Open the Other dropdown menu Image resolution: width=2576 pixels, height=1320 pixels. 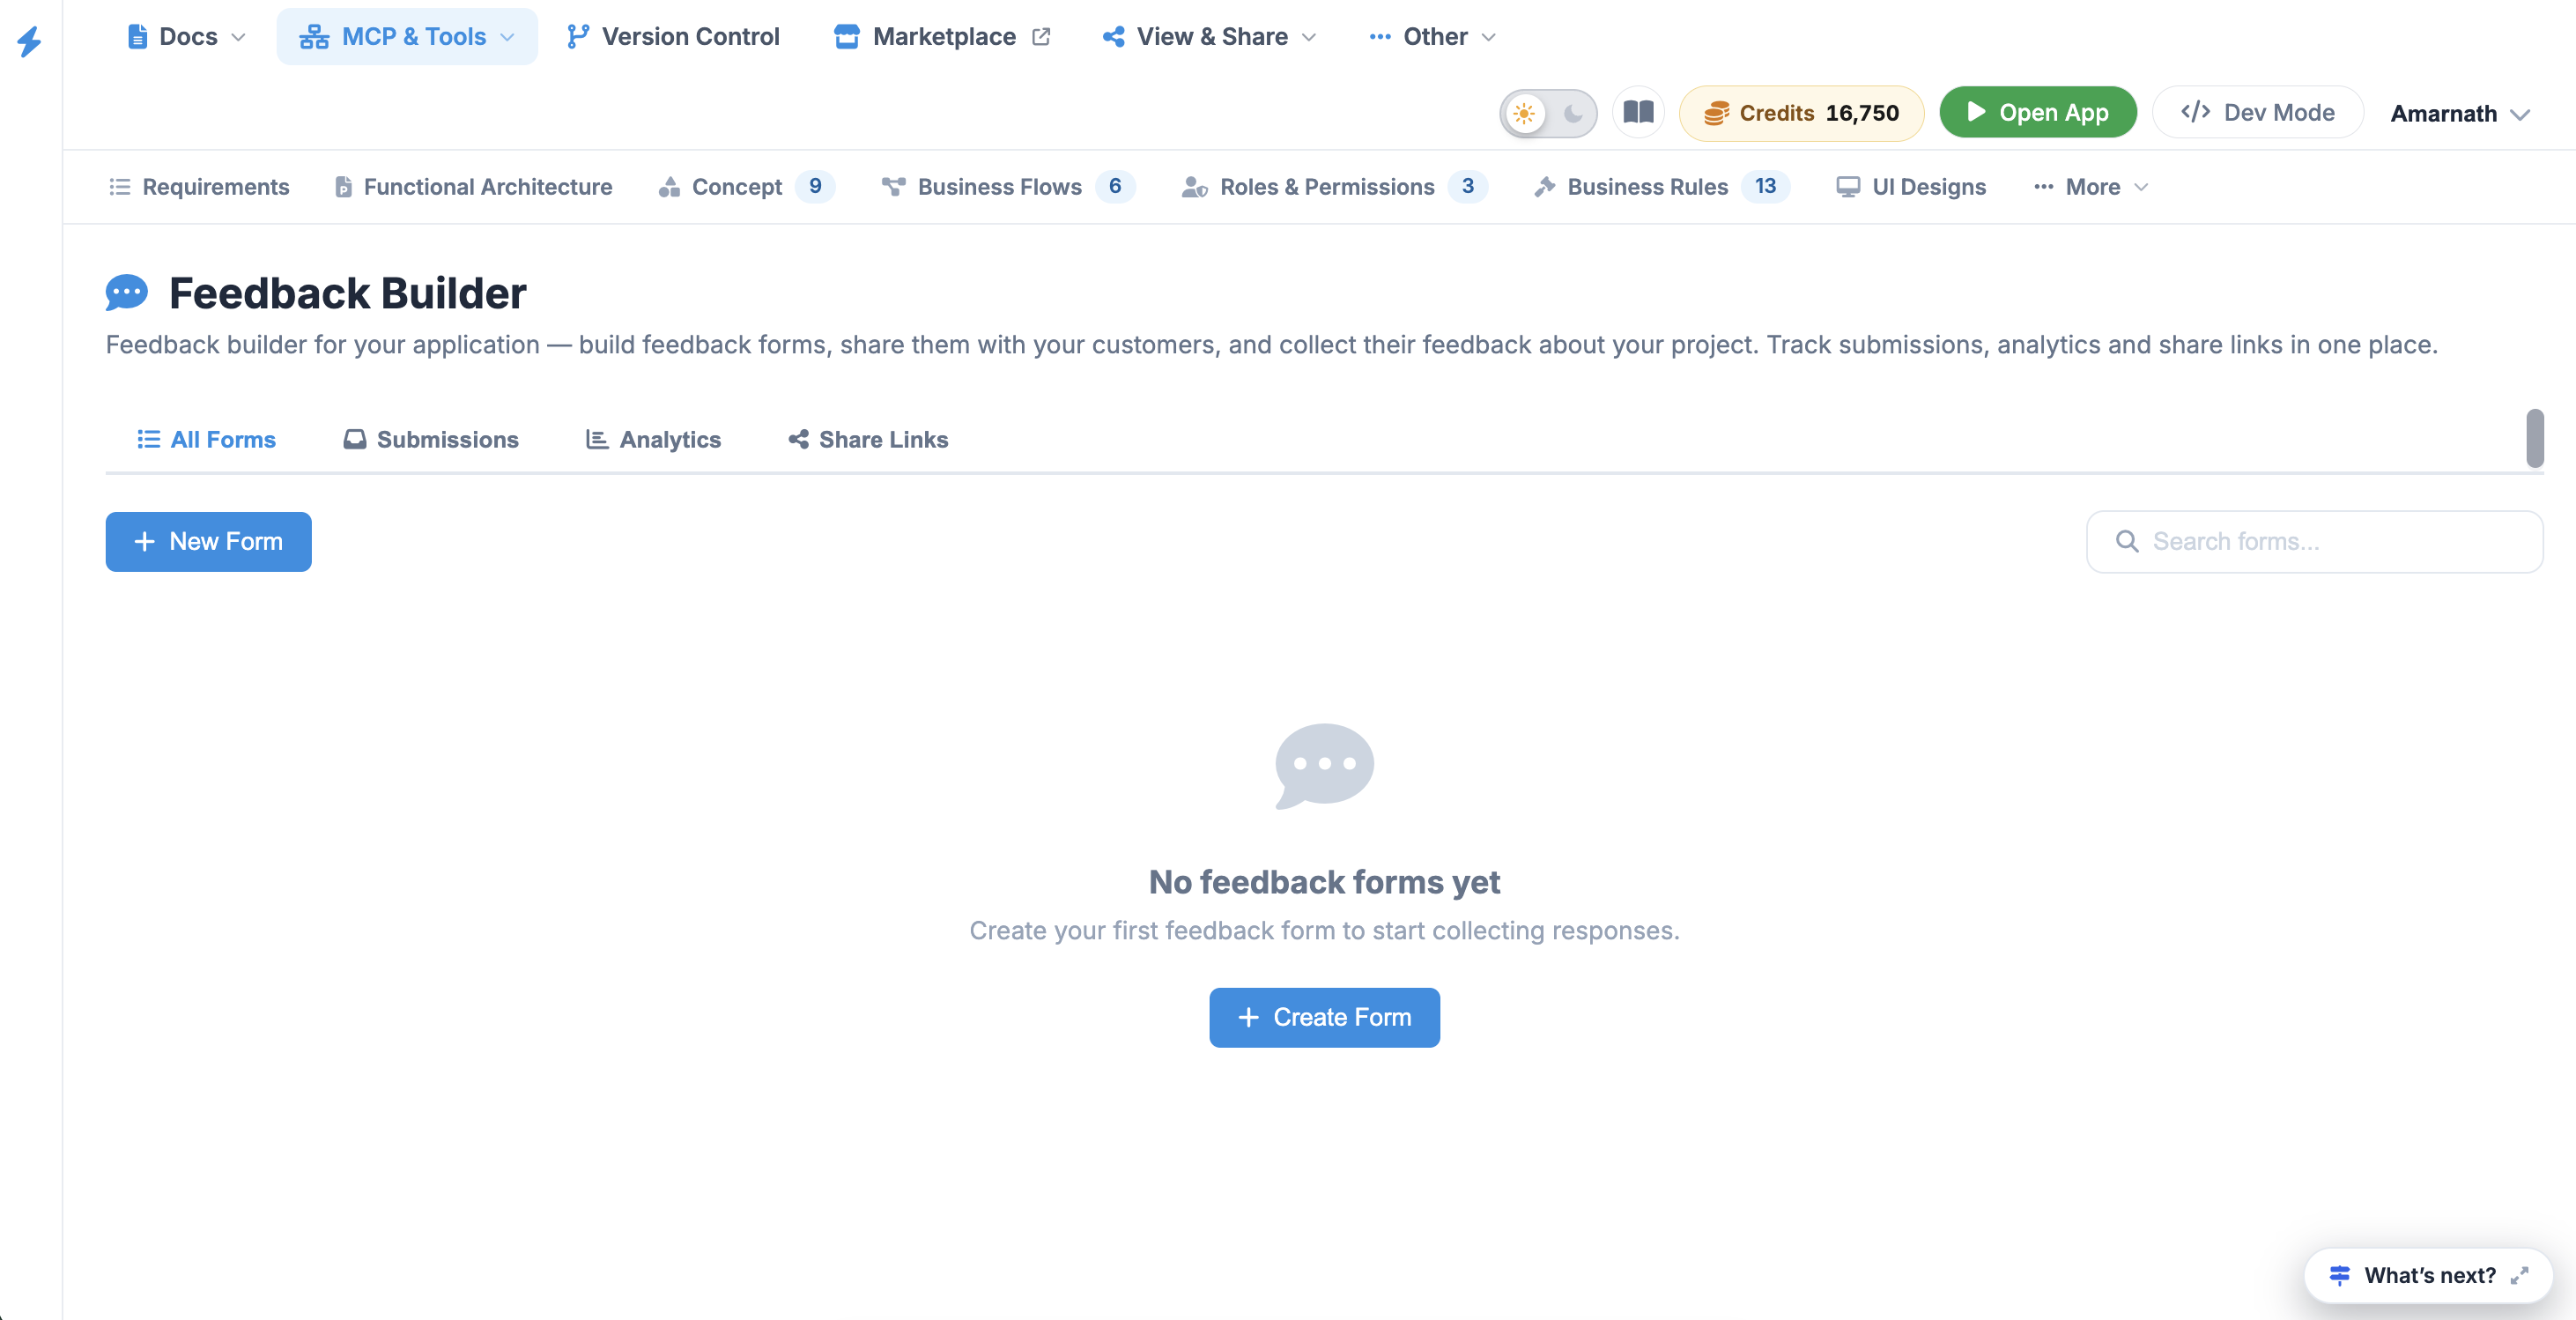coord(1432,37)
